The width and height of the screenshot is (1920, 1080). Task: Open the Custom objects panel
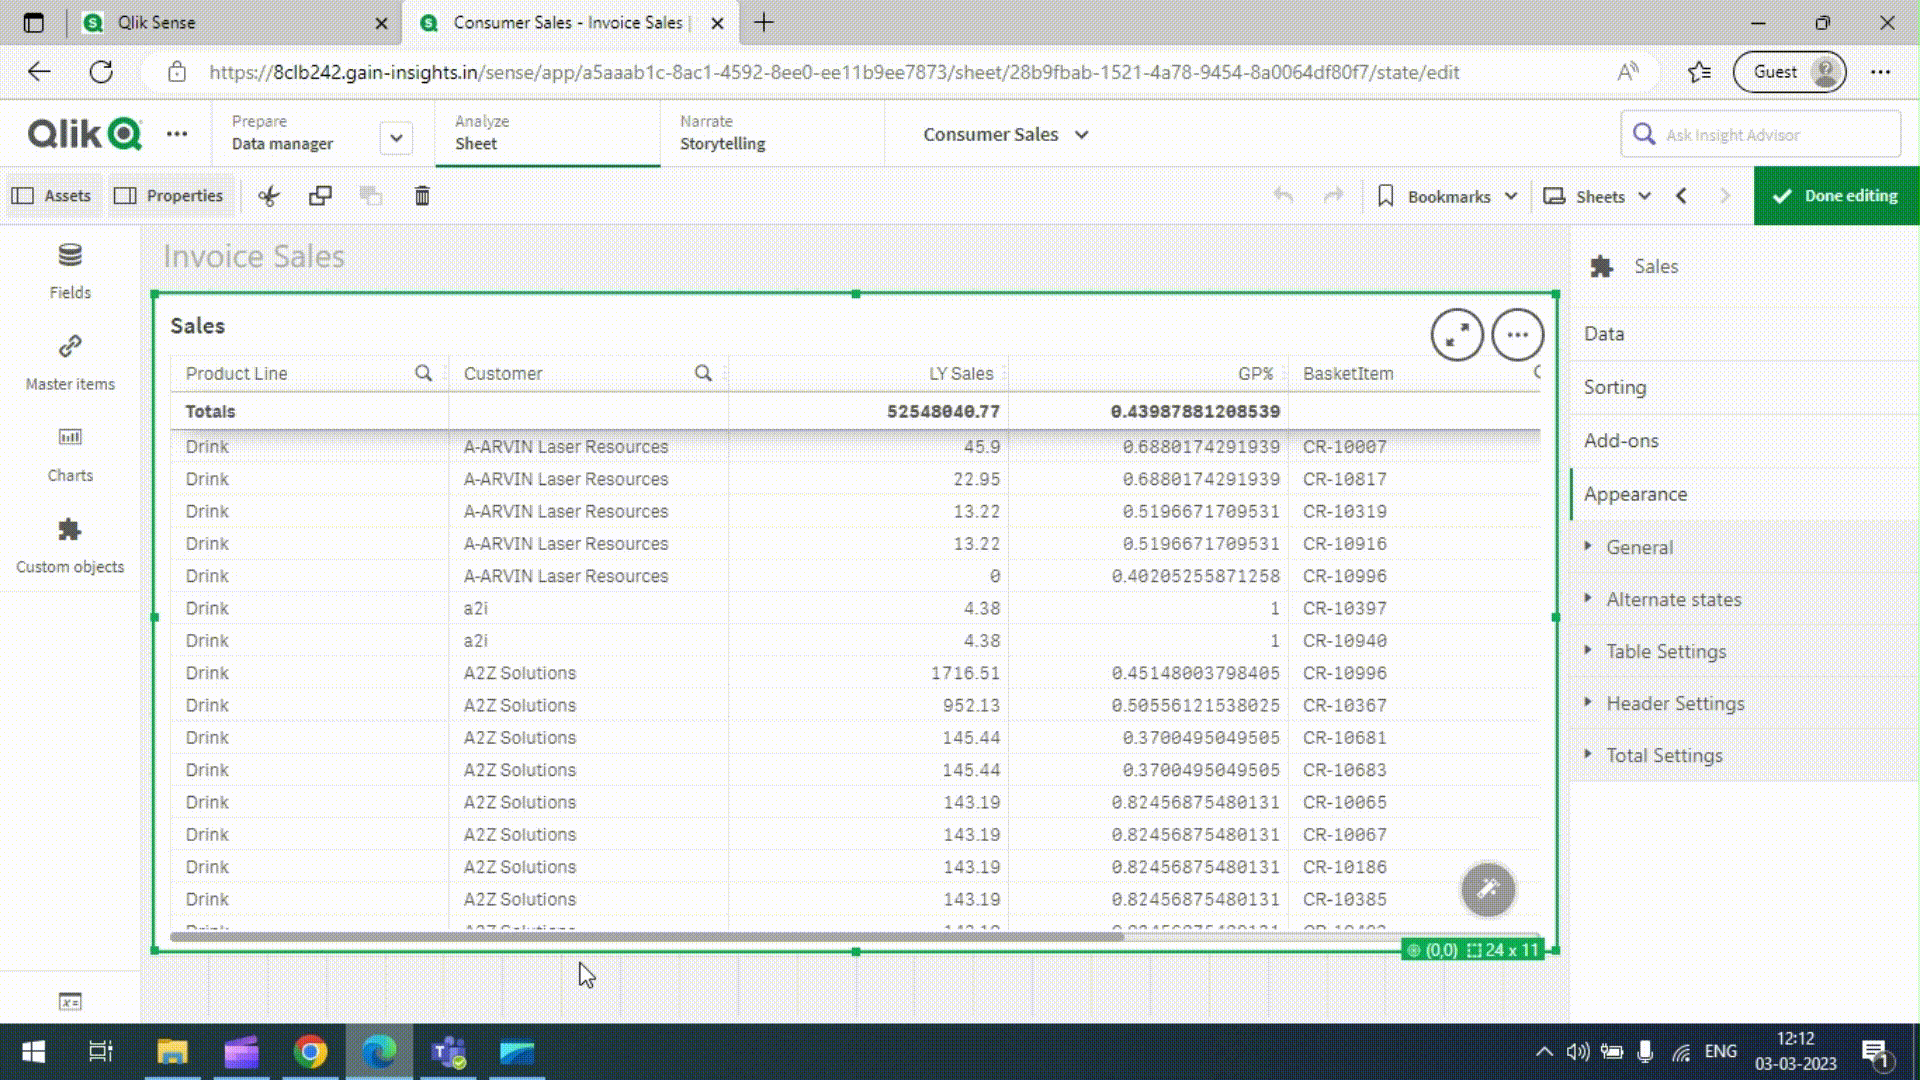click(x=70, y=545)
